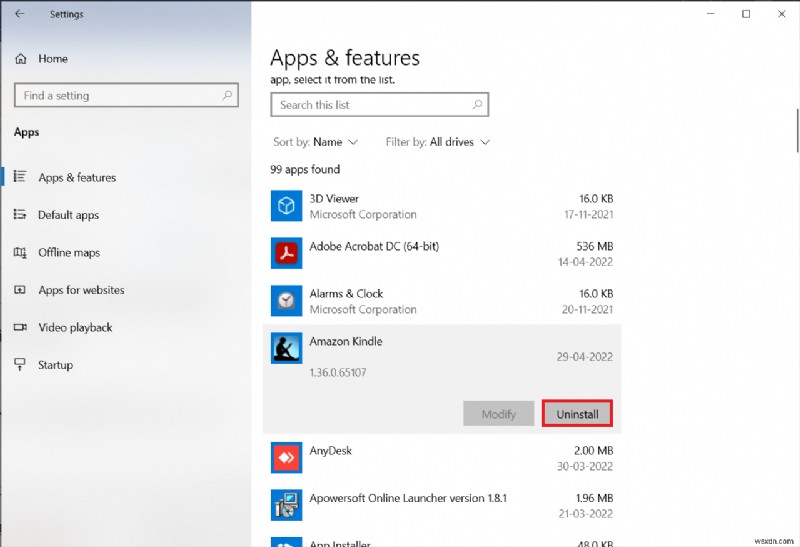
Task: Open Video playback in the sidebar
Action: click(75, 328)
